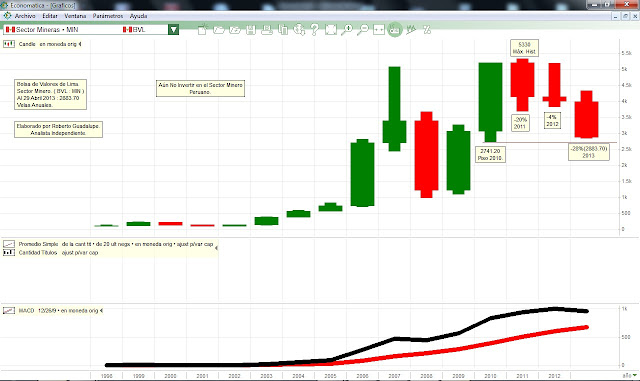Open the green asset selector dropdown arrow

tap(173, 29)
